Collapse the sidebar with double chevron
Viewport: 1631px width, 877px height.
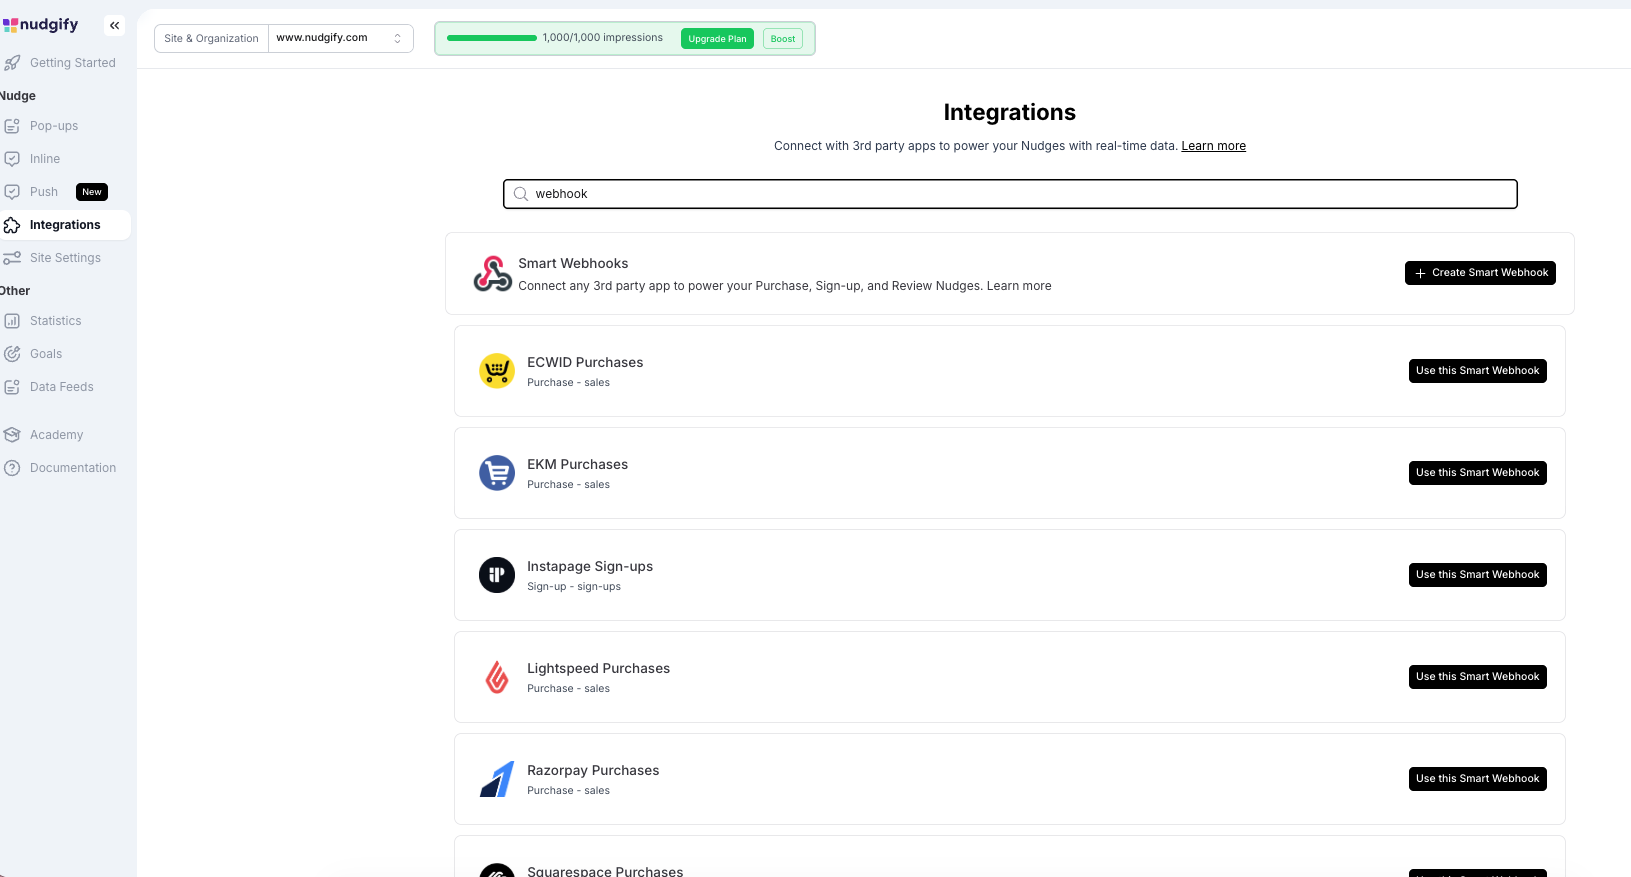coord(115,26)
